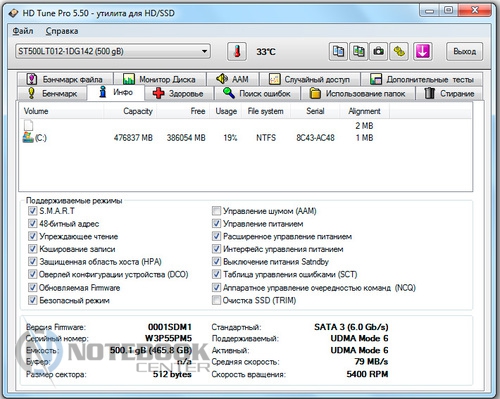
Task: Toggle the S.M.A.R.T checkbox
Action: (32, 211)
